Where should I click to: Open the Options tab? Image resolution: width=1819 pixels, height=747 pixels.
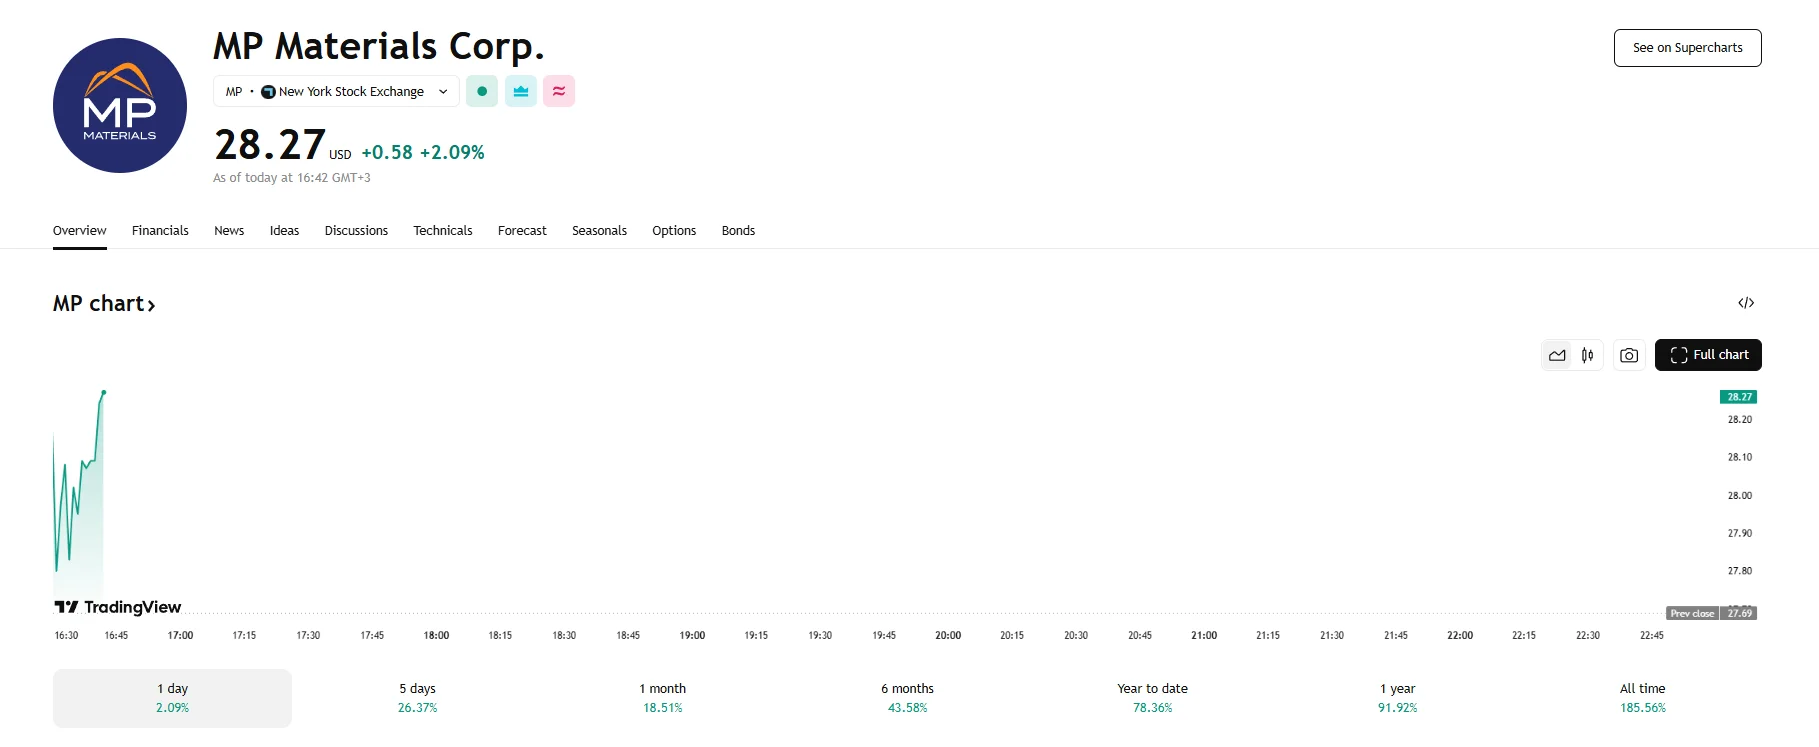(x=674, y=230)
